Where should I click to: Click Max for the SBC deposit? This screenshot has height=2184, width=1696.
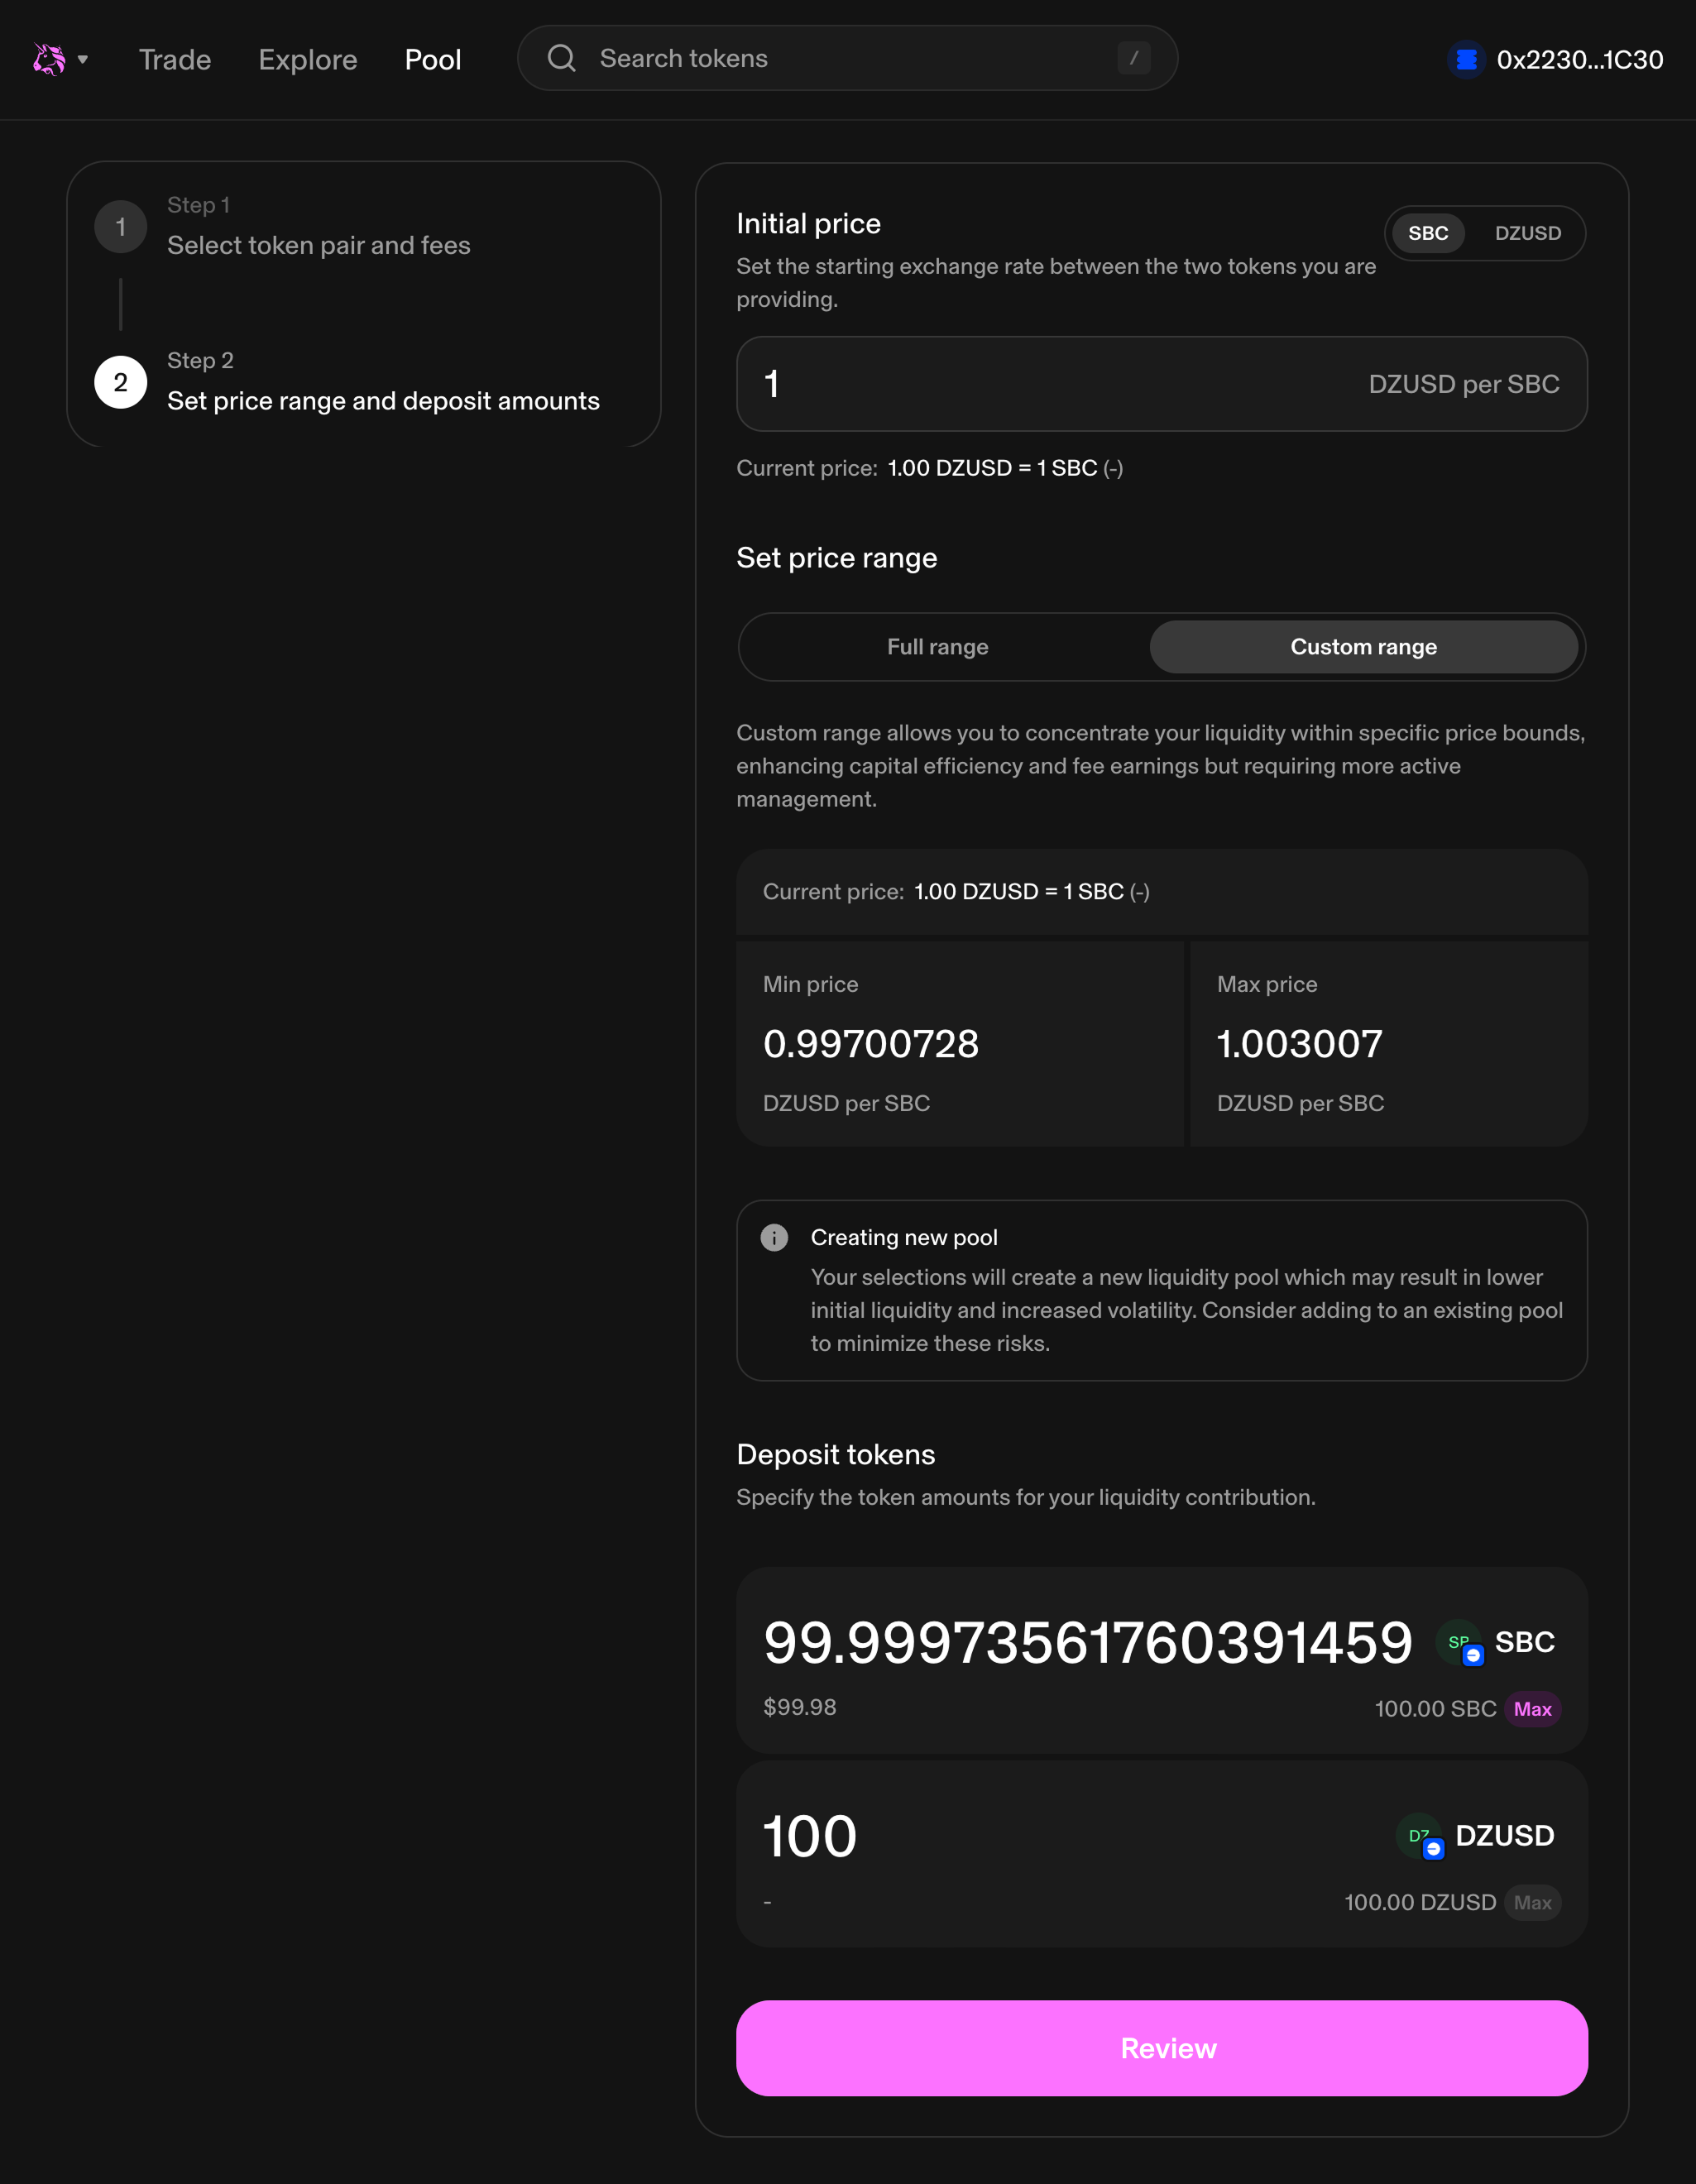[1532, 1709]
